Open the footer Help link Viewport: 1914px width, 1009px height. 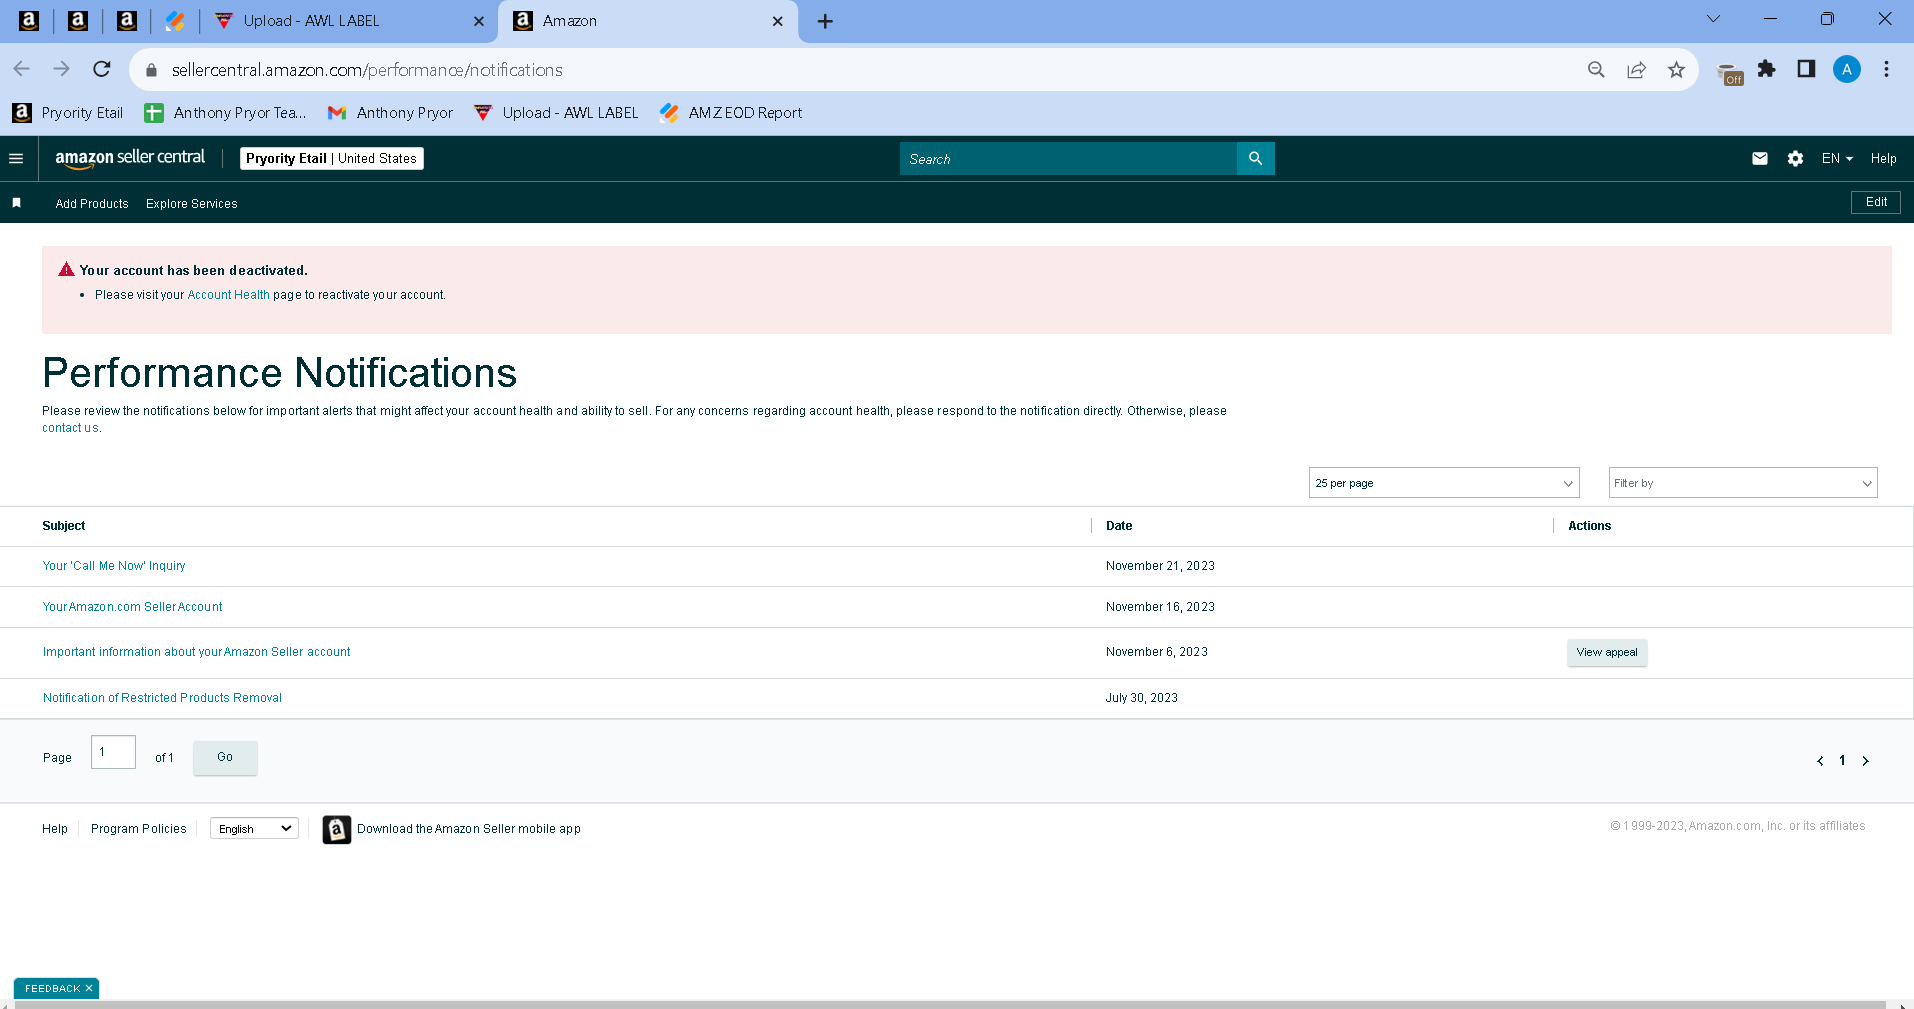(x=55, y=829)
